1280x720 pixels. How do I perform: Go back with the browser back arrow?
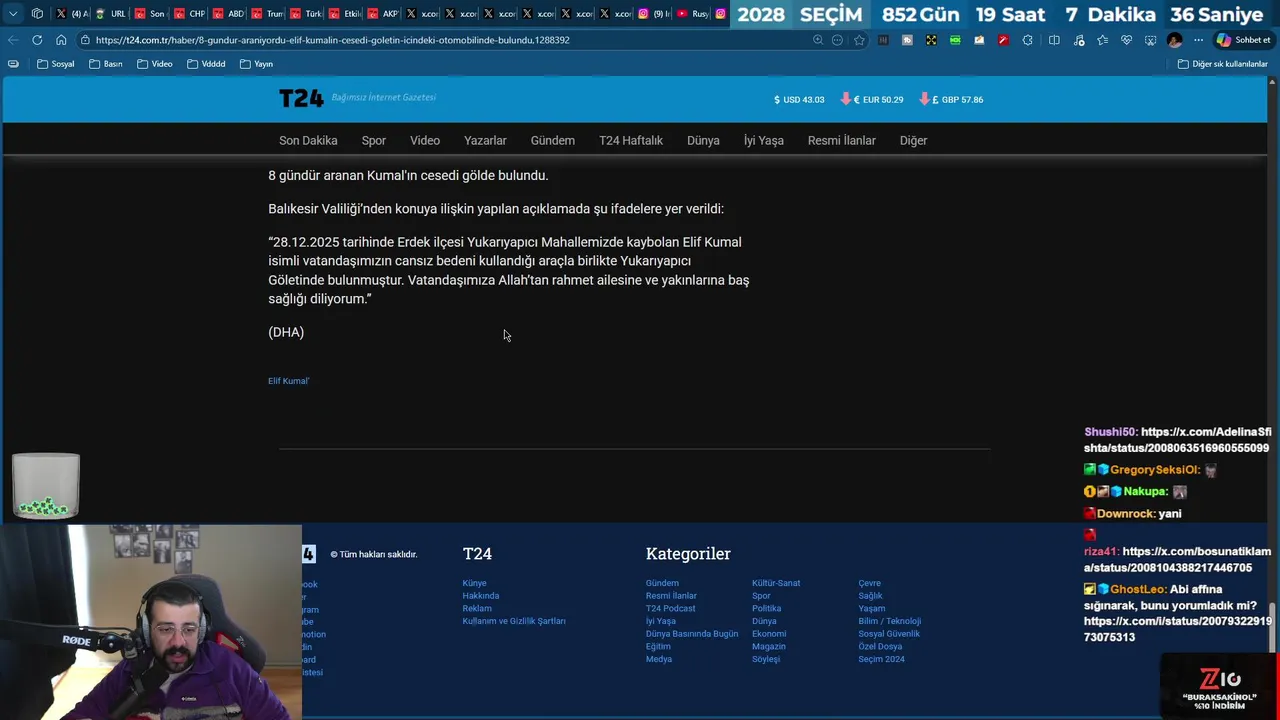pos(12,40)
